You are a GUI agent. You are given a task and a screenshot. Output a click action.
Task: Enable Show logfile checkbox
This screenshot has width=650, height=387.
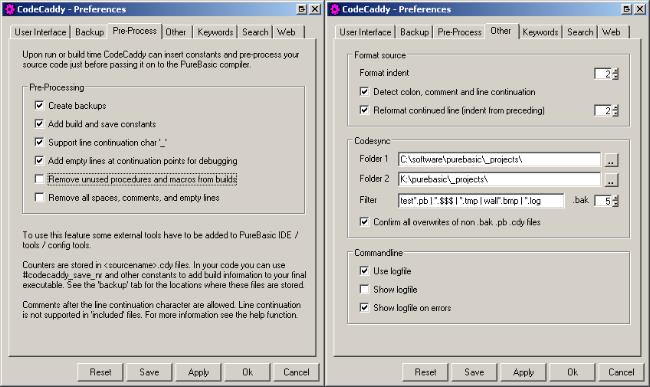click(x=364, y=289)
